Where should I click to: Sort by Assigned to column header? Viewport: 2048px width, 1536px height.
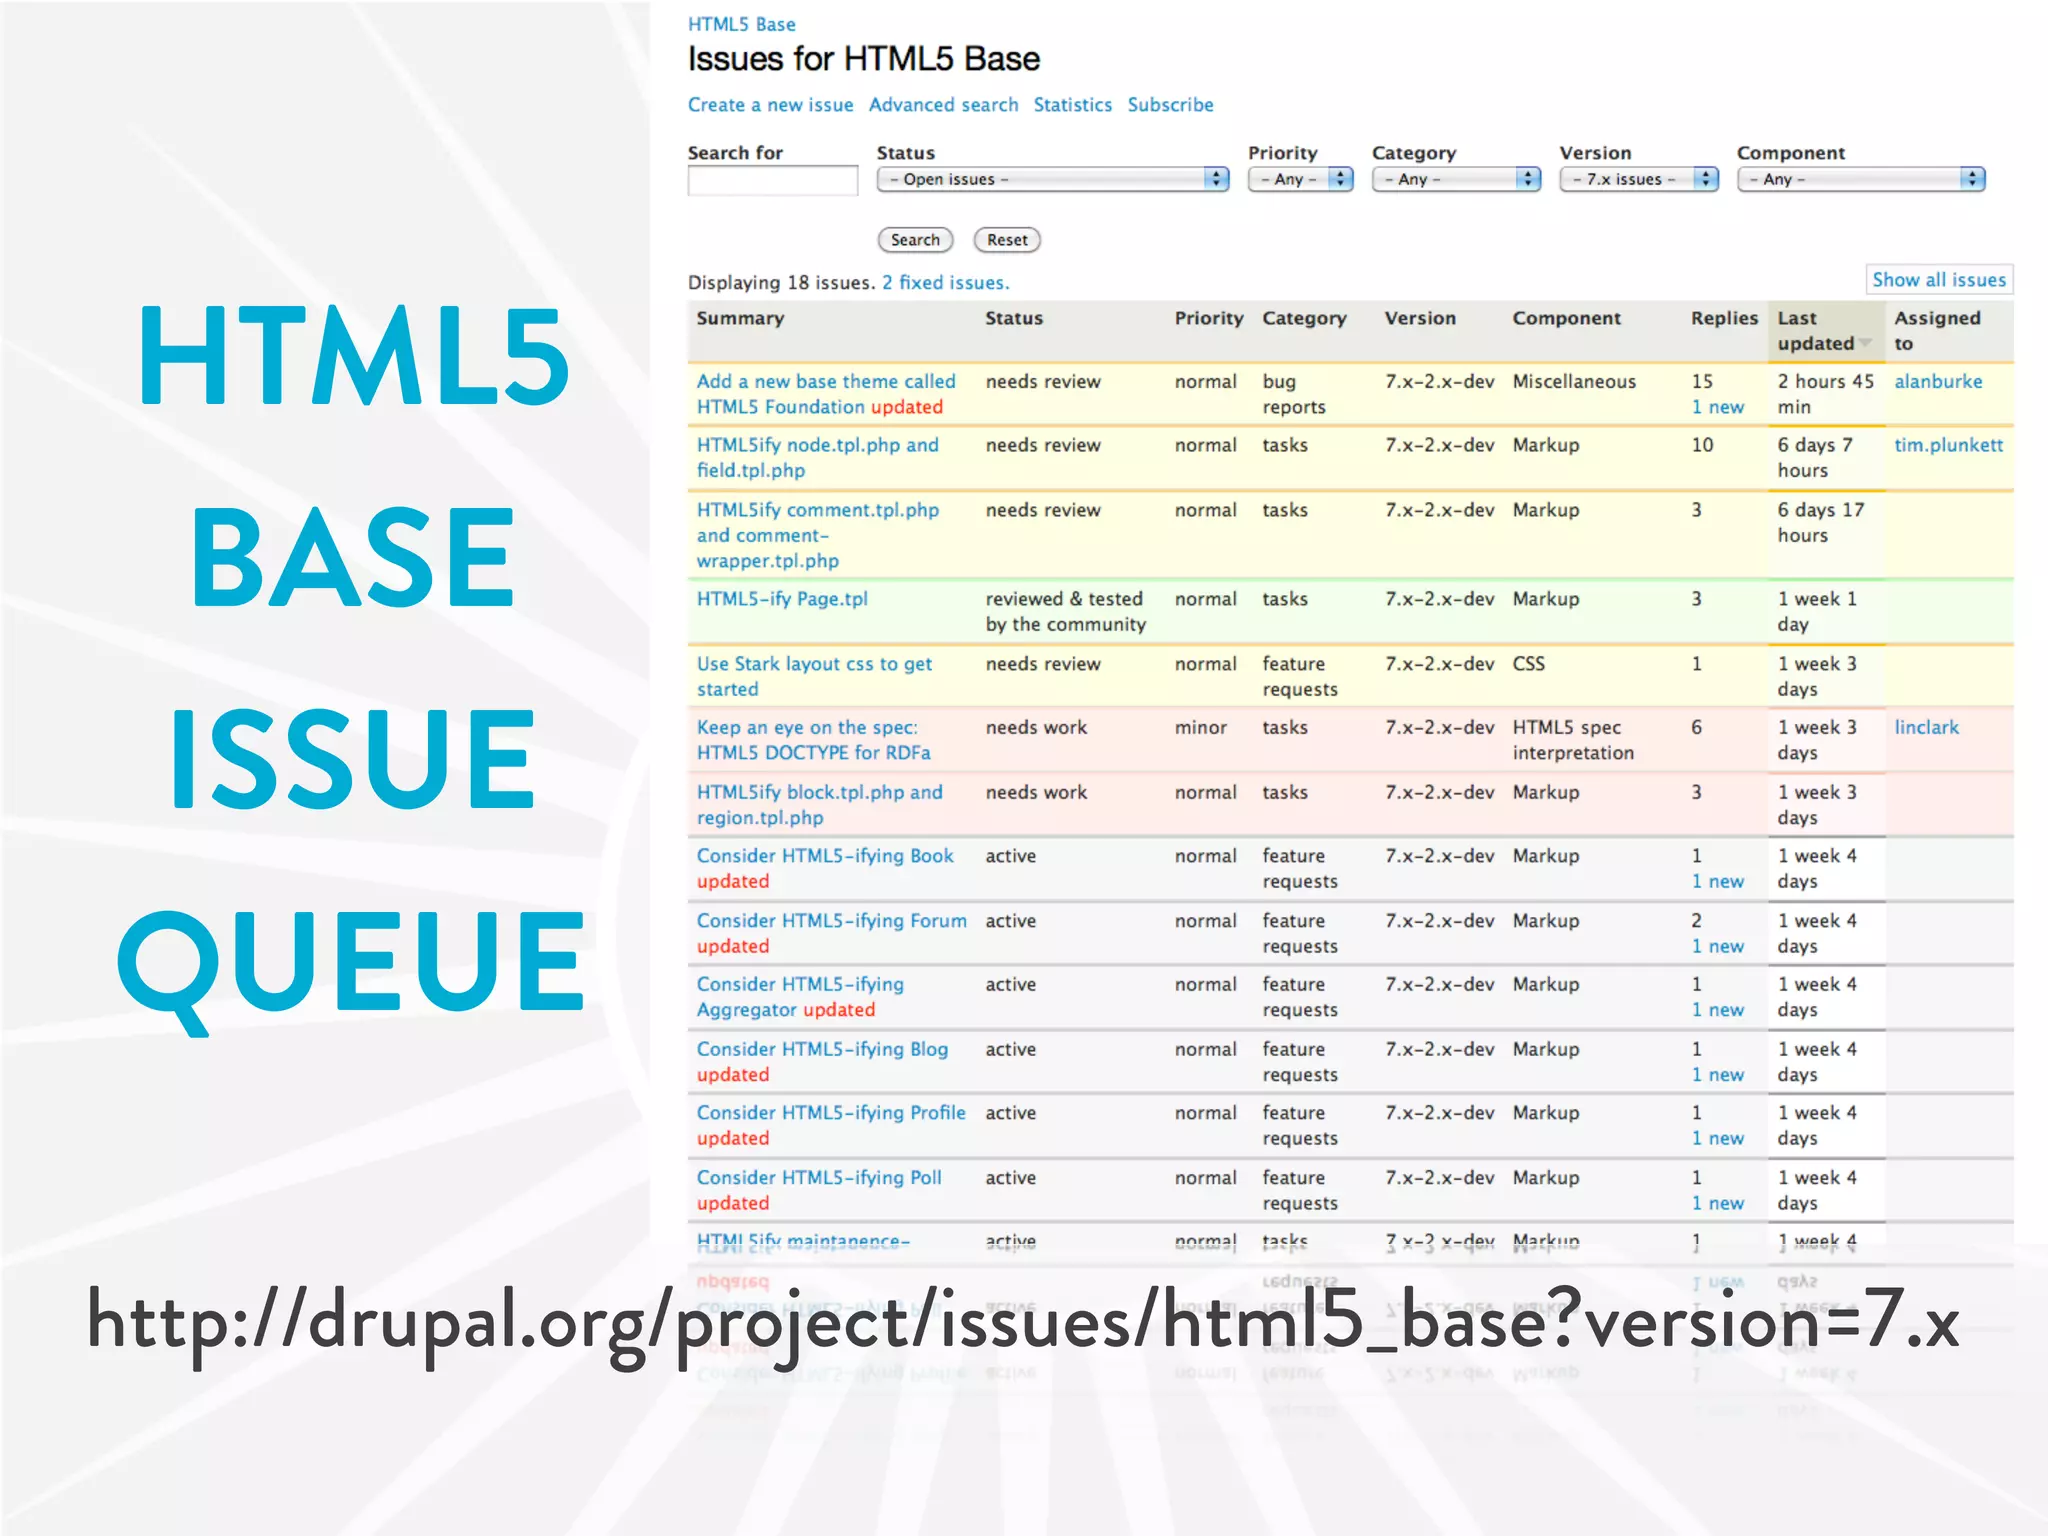[x=1937, y=331]
